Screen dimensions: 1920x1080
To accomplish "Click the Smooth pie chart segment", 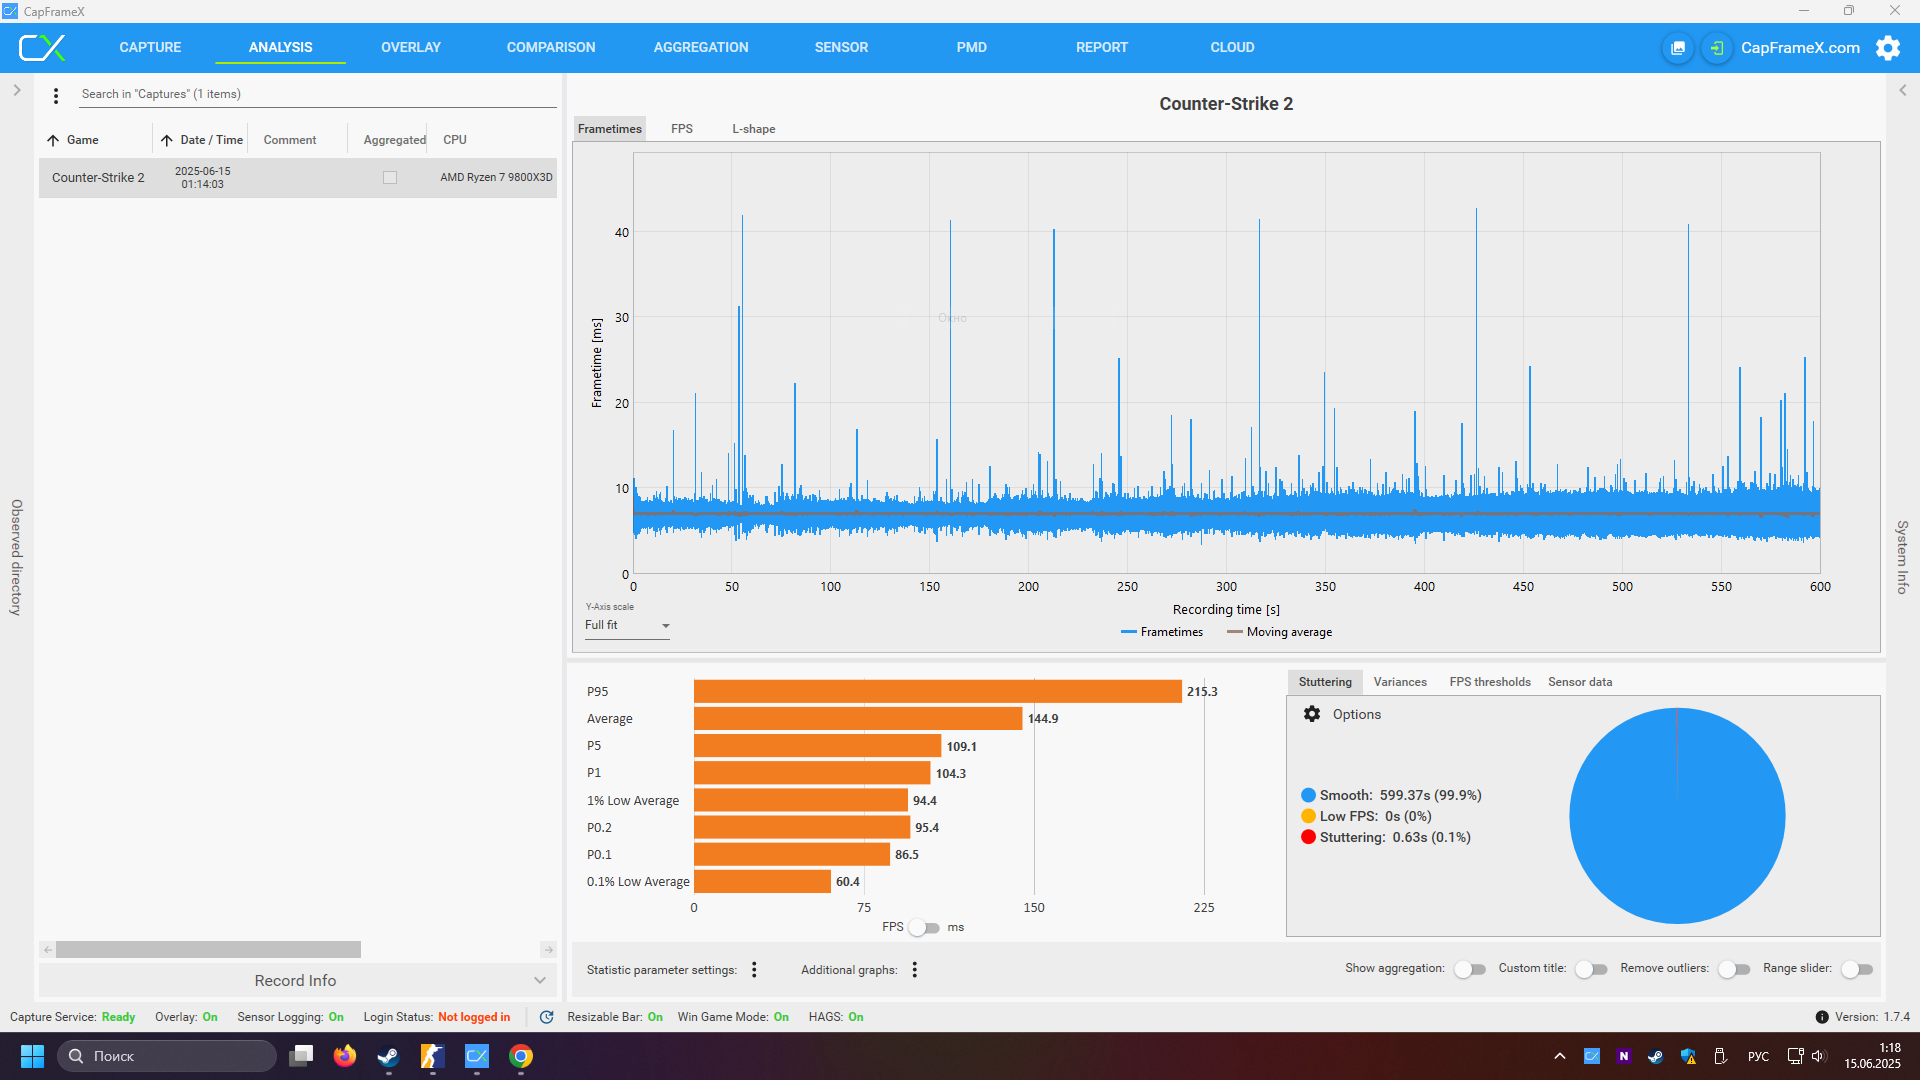I will click(x=1677, y=816).
